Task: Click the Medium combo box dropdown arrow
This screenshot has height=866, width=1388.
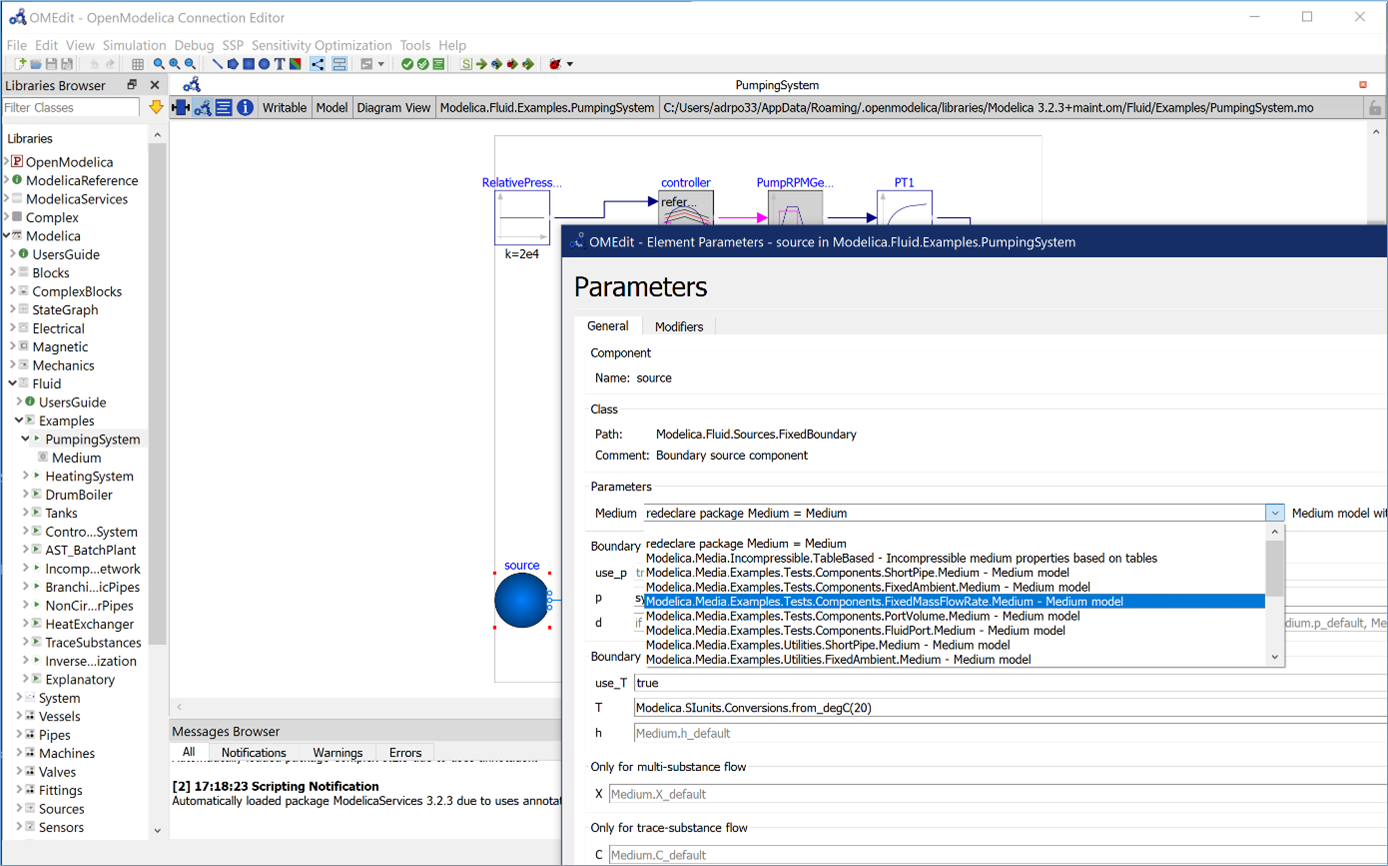Action: [1274, 513]
